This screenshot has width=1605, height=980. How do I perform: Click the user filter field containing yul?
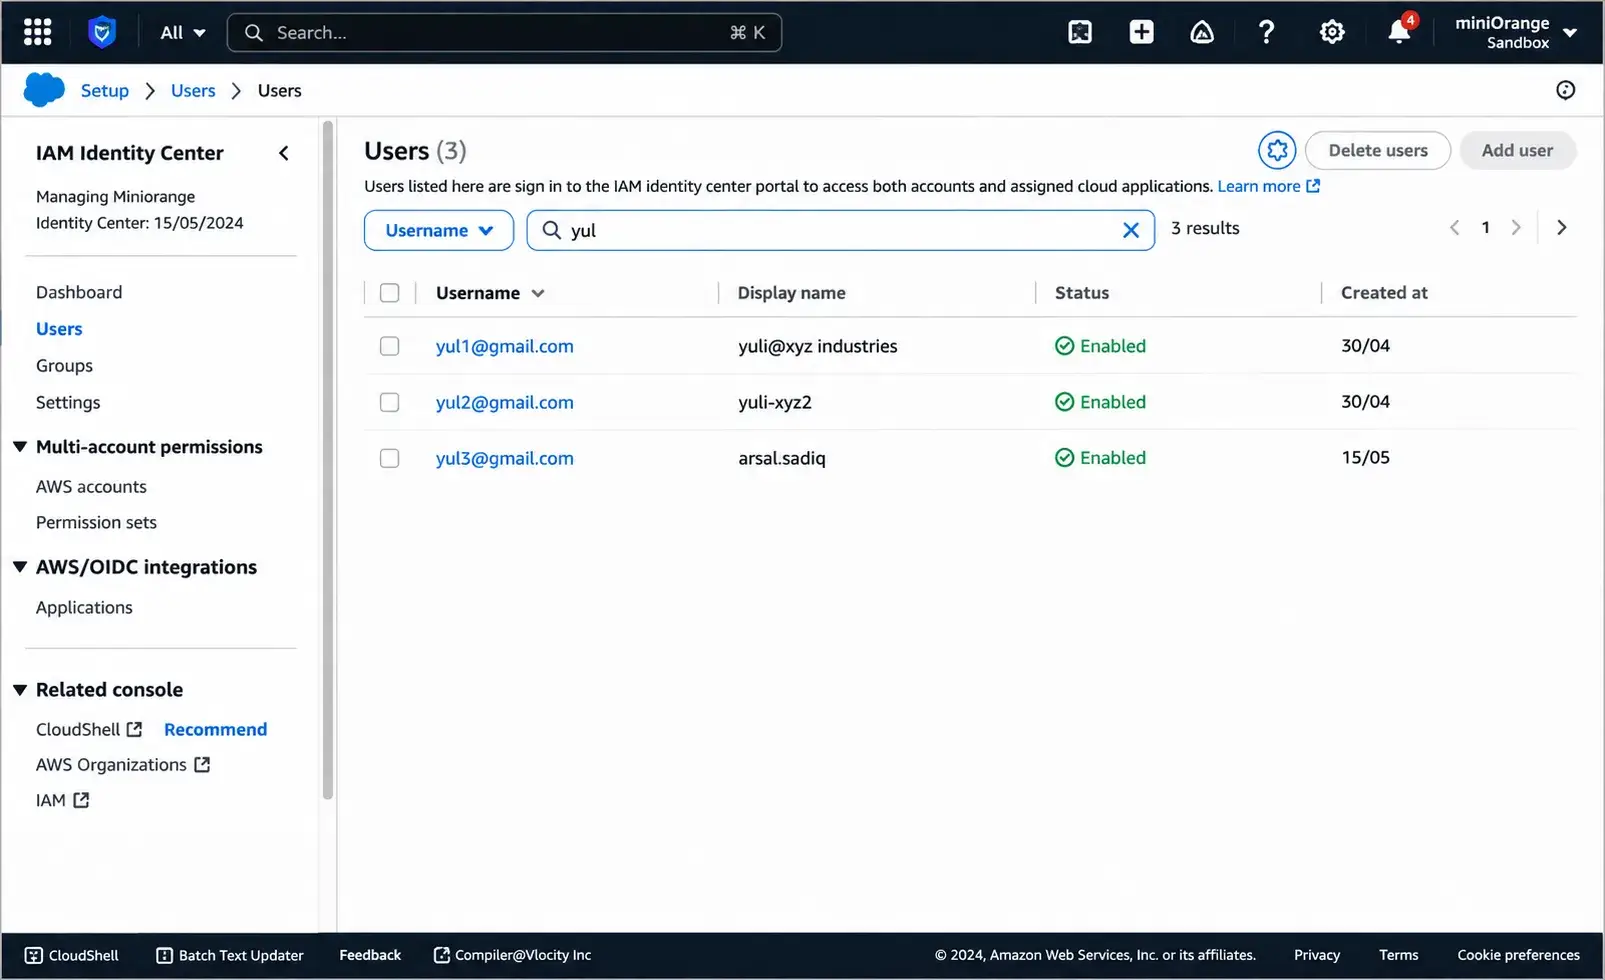[840, 230]
